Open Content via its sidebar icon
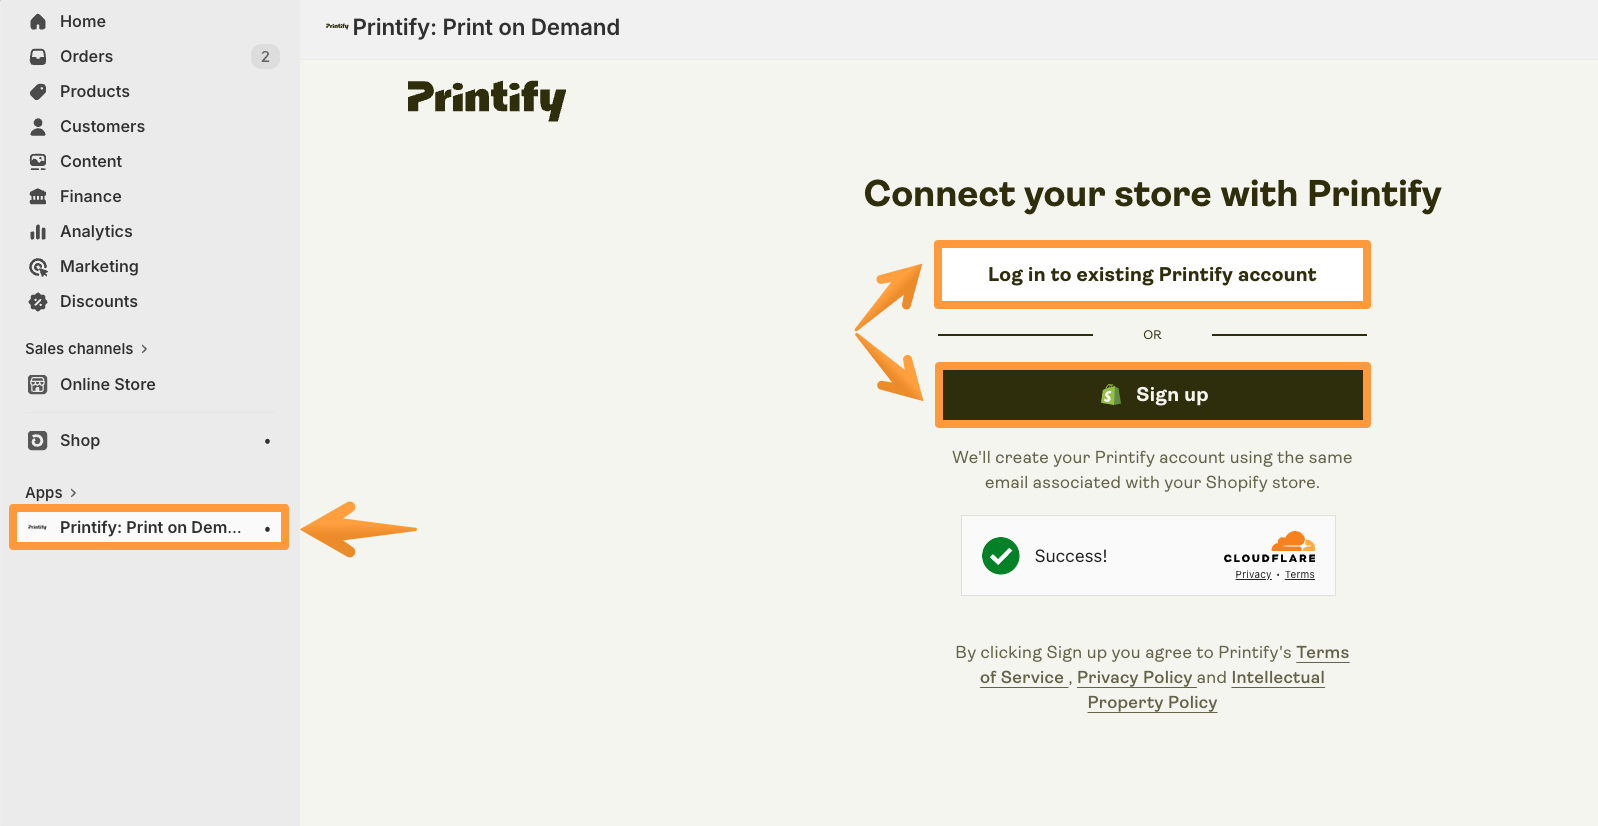This screenshot has width=1598, height=826. click(37, 161)
